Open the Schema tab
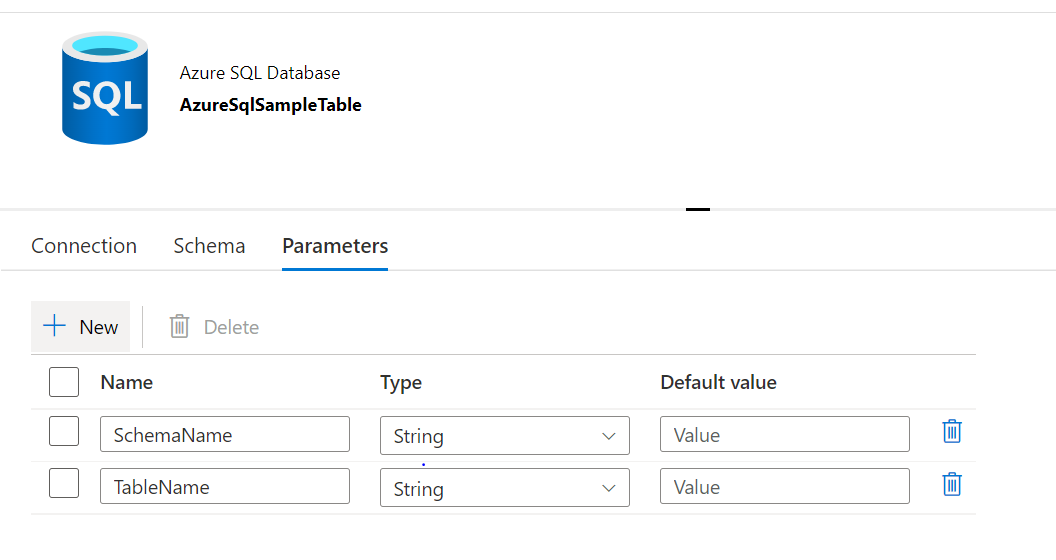The image size is (1056, 560). 209,246
